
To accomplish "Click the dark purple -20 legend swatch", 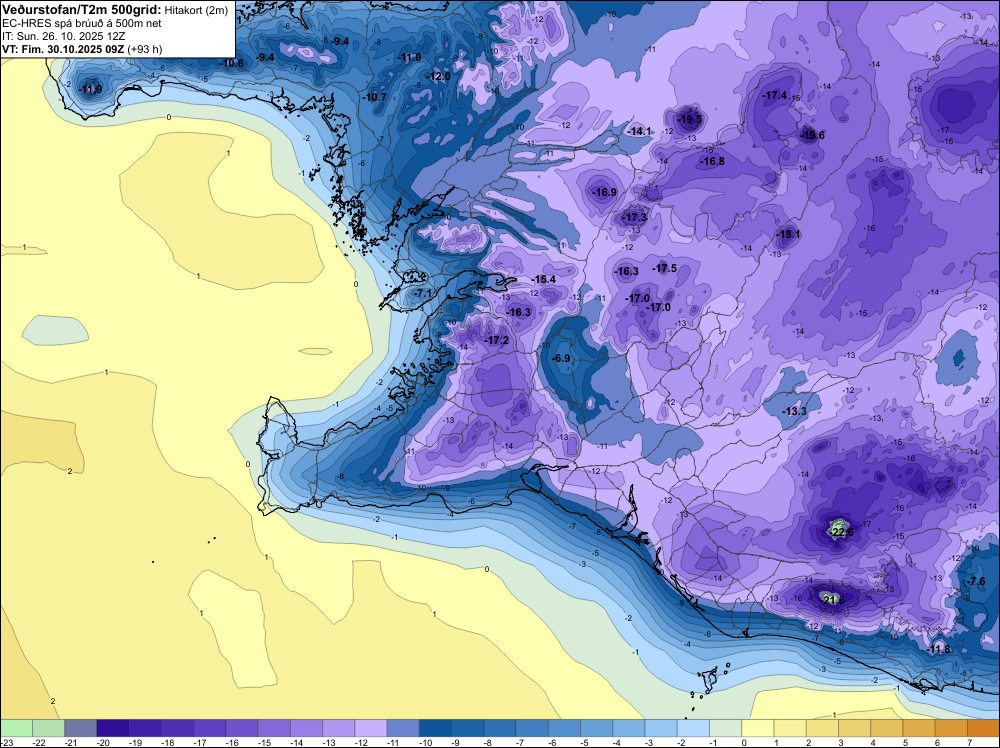I will point(113,728).
